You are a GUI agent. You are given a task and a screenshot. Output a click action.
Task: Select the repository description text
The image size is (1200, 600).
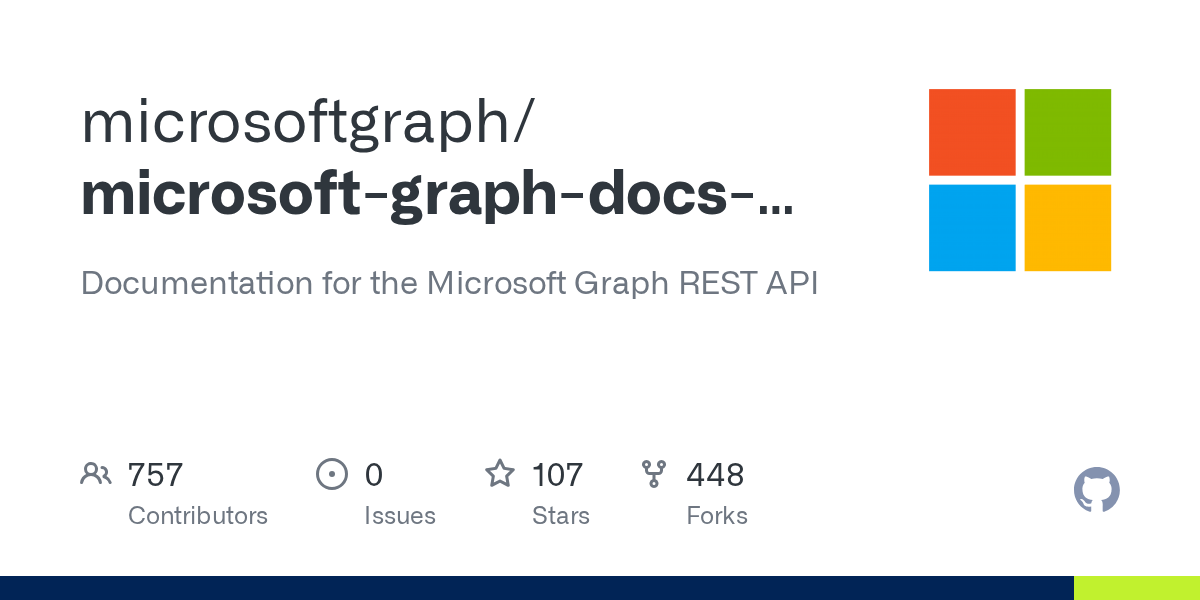coord(450,283)
